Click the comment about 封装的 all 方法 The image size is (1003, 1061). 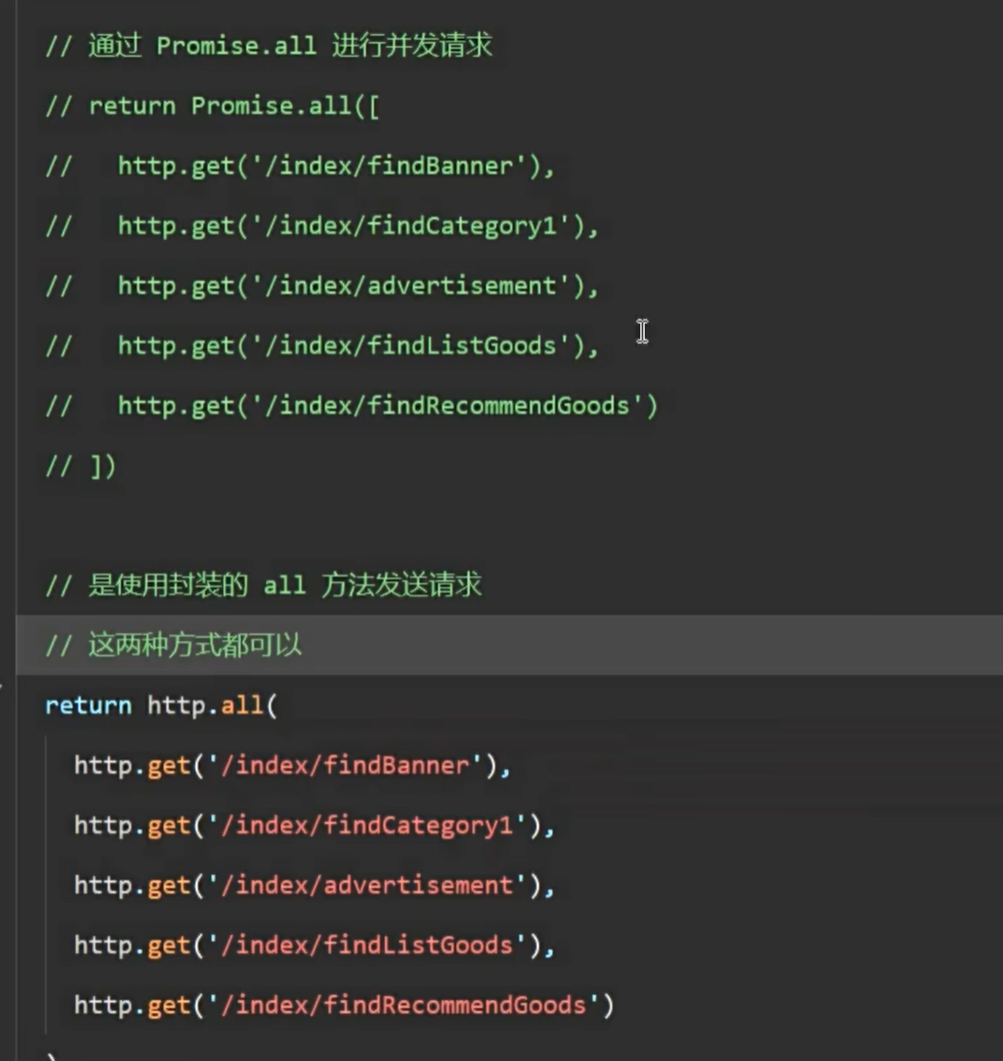coord(264,586)
